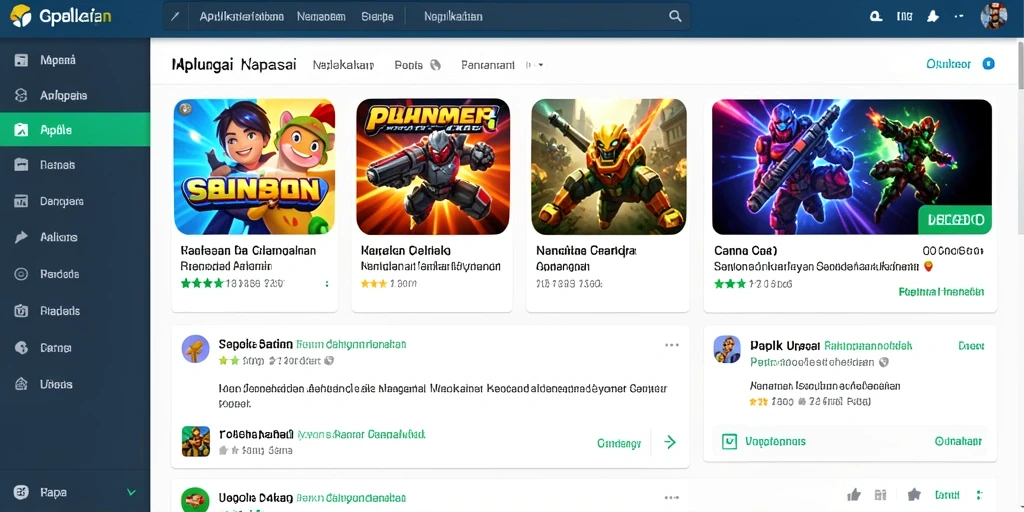Click the star icon at the bottom right
Screen dimensions: 1024x512
click(x=914, y=494)
